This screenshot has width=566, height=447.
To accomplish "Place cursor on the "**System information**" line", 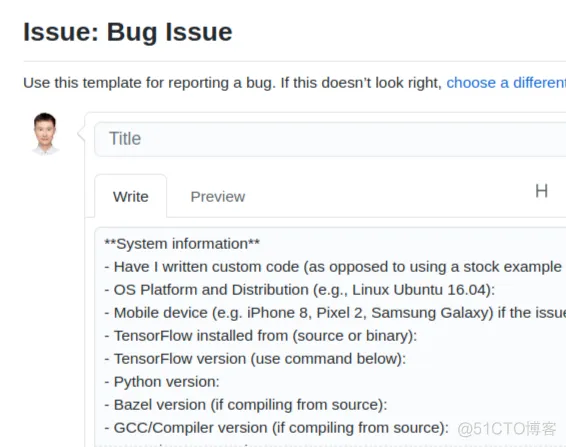I will click(x=182, y=244).
